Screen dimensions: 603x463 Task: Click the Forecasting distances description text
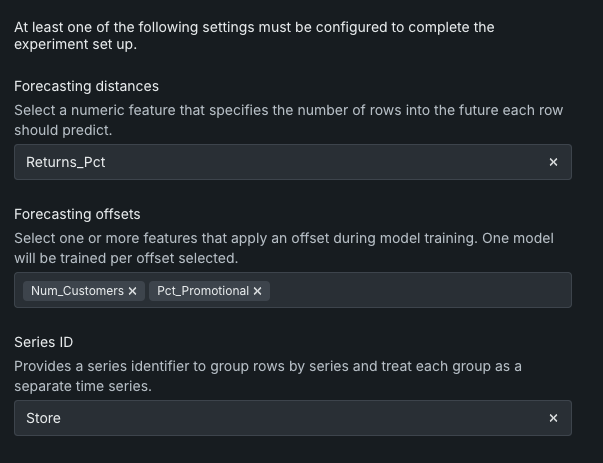[280, 121]
